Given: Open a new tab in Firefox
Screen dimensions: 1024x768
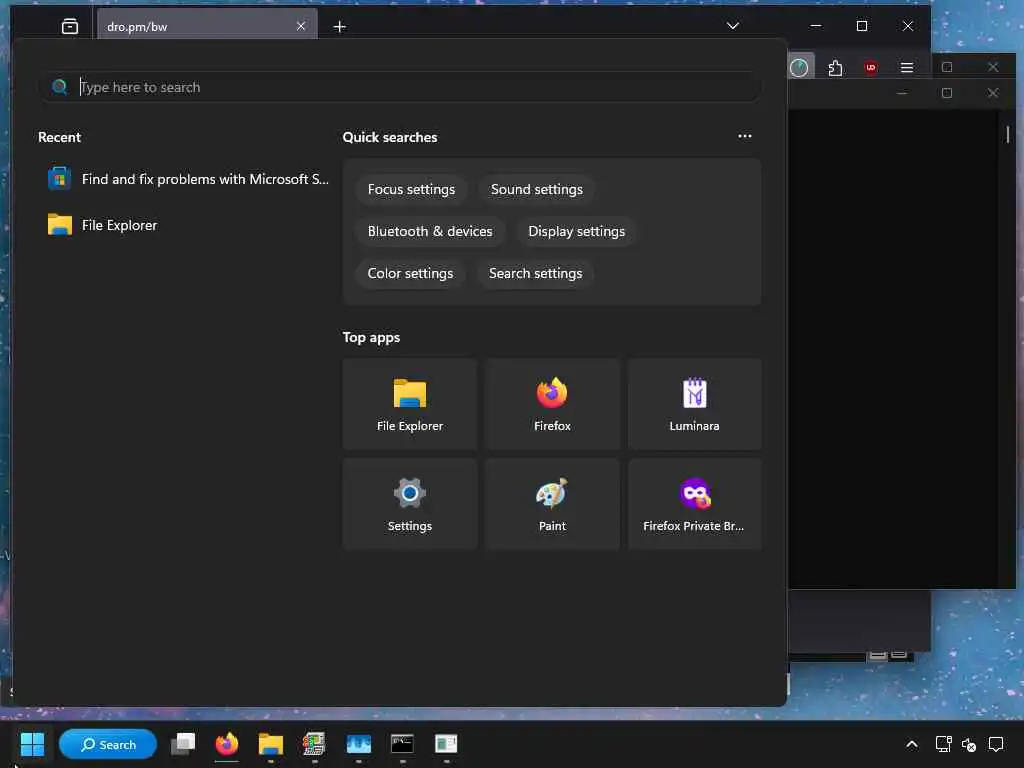Looking at the screenshot, I should pyautogui.click(x=340, y=27).
